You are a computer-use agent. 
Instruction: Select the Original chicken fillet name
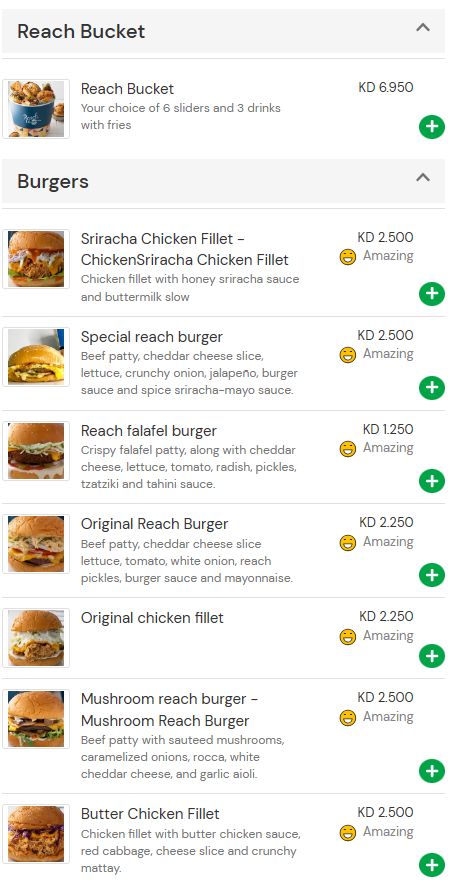(152, 618)
